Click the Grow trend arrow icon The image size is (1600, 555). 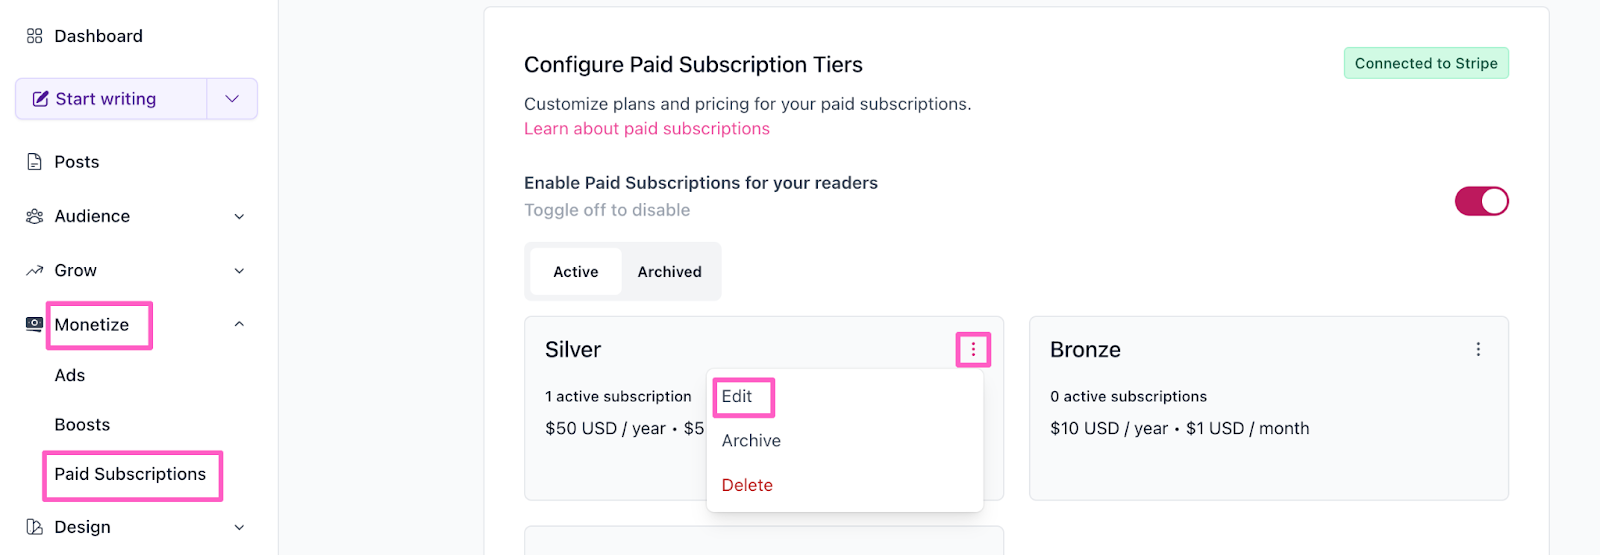35,270
